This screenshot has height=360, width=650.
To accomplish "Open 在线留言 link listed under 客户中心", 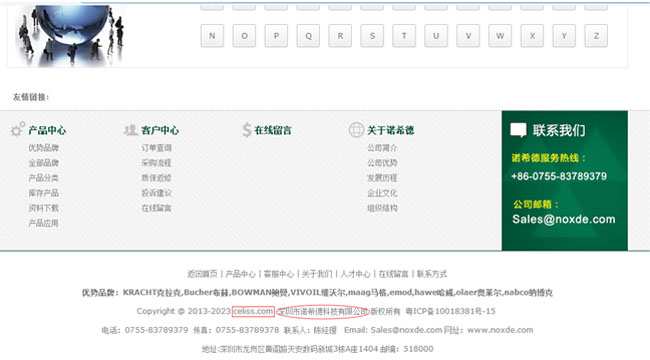I will pyautogui.click(x=156, y=208).
